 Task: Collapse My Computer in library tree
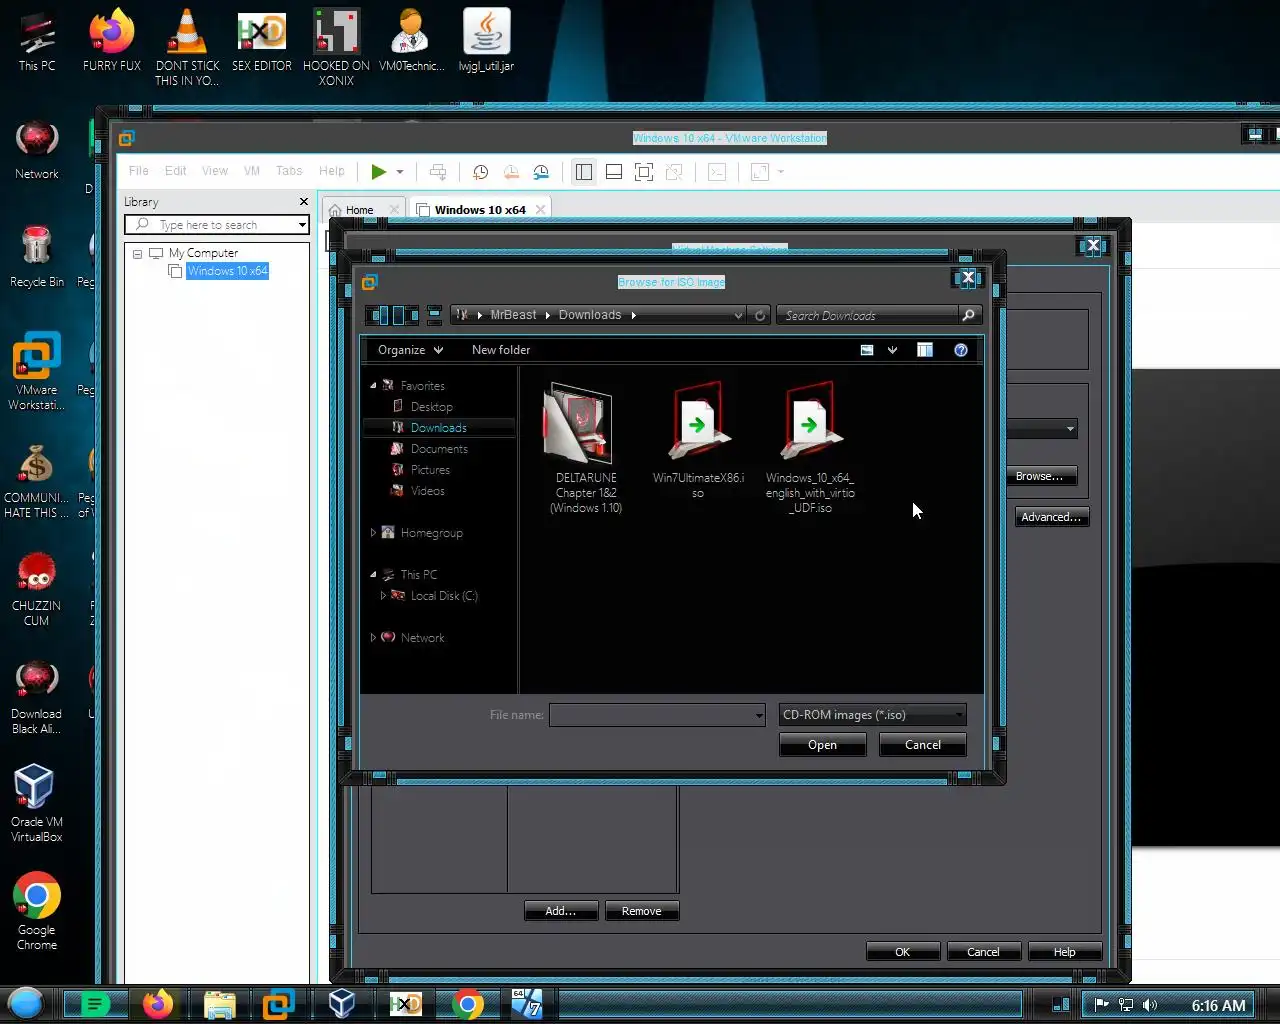tap(137, 254)
